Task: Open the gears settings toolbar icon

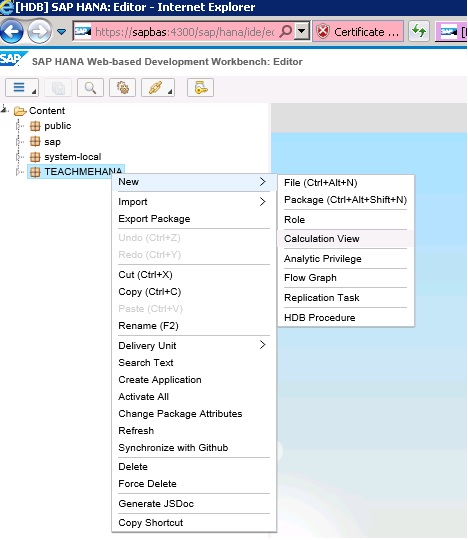Action: pyautogui.click(x=123, y=88)
